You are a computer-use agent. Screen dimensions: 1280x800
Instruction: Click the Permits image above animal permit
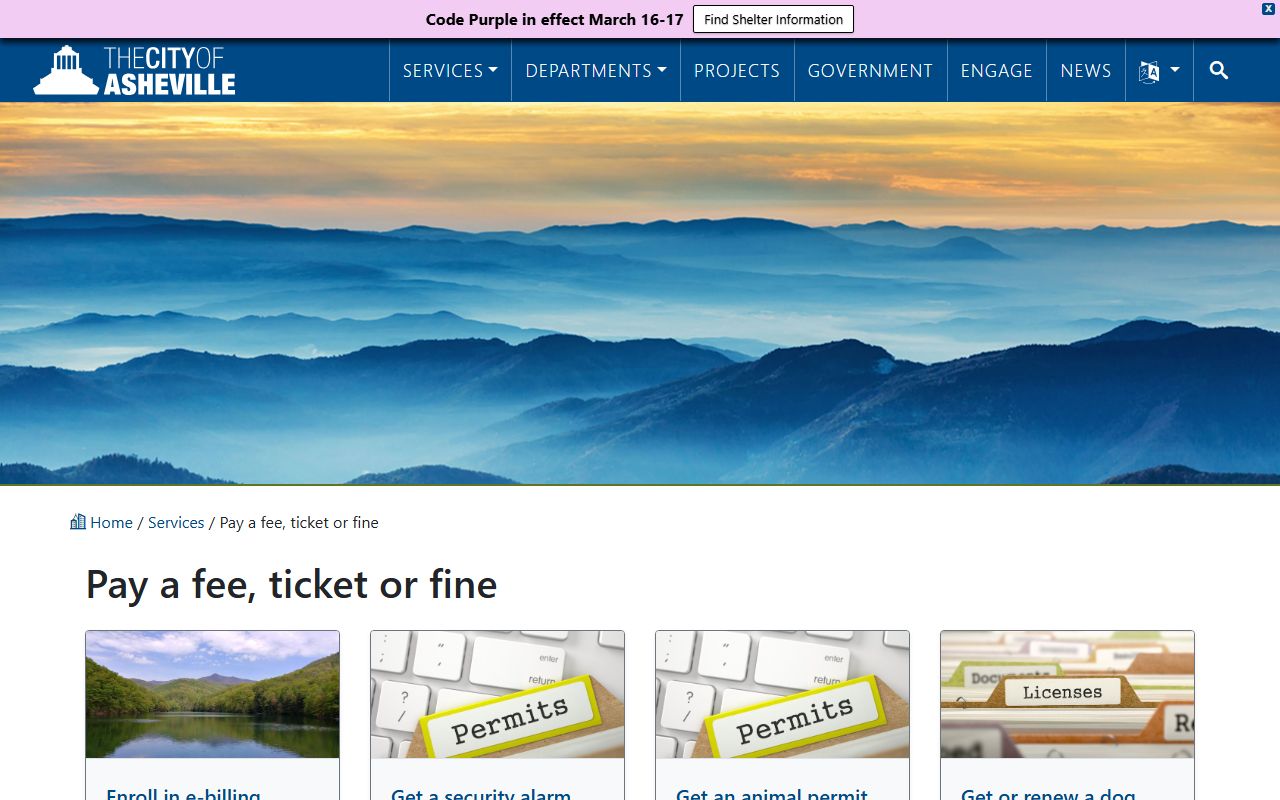point(782,694)
